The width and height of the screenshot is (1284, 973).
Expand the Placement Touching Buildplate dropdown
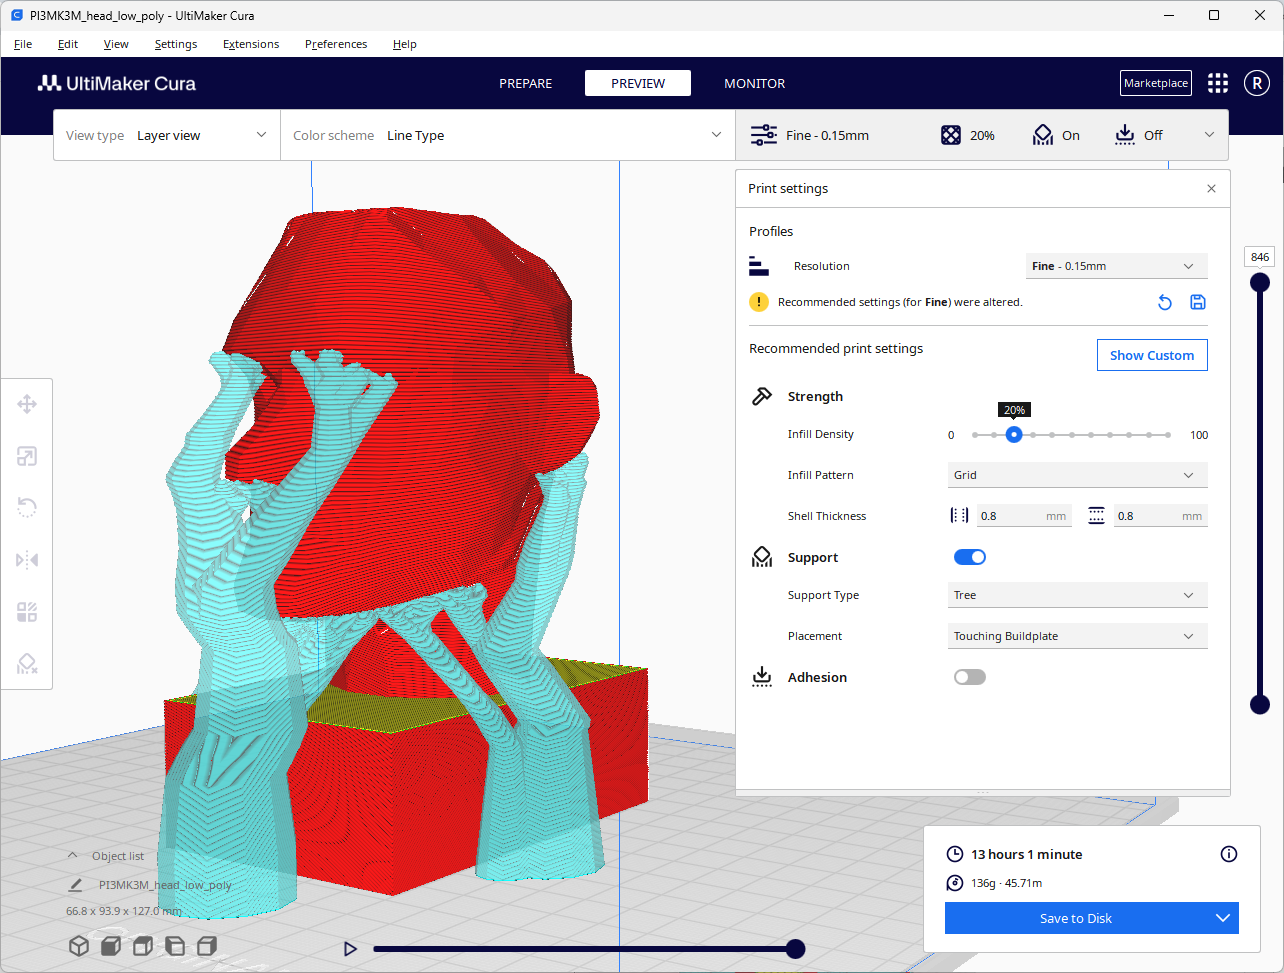point(1077,636)
